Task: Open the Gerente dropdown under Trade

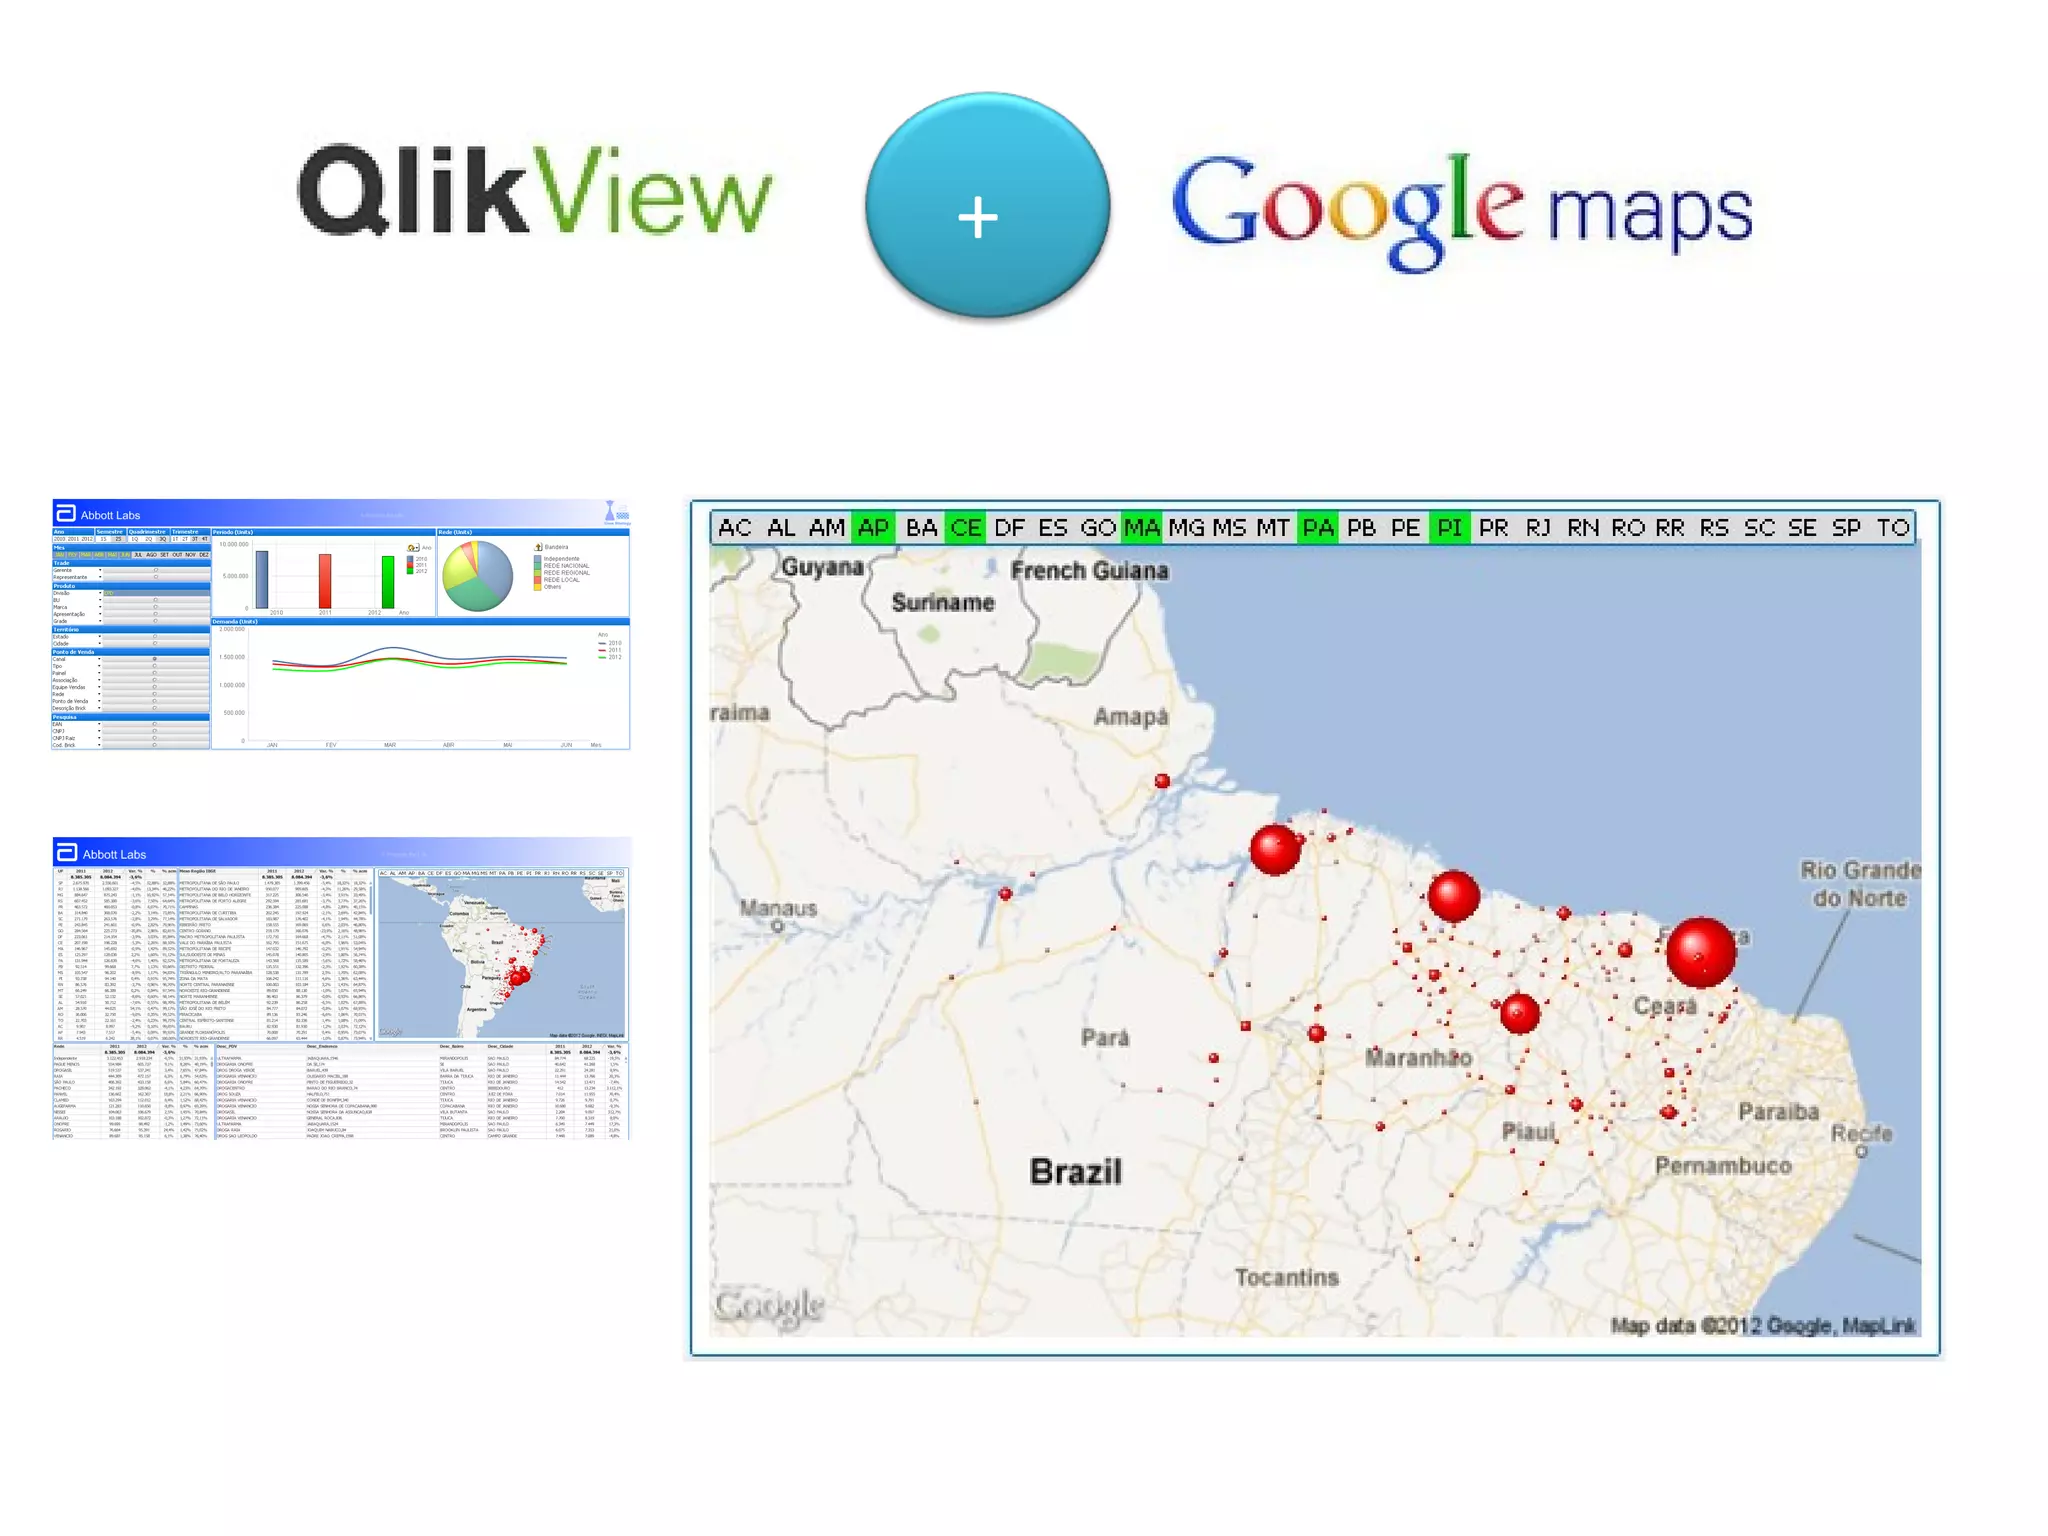Action: [x=99, y=570]
